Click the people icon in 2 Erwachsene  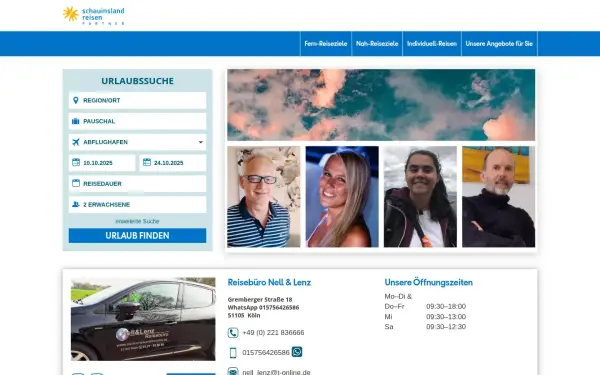click(76, 204)
